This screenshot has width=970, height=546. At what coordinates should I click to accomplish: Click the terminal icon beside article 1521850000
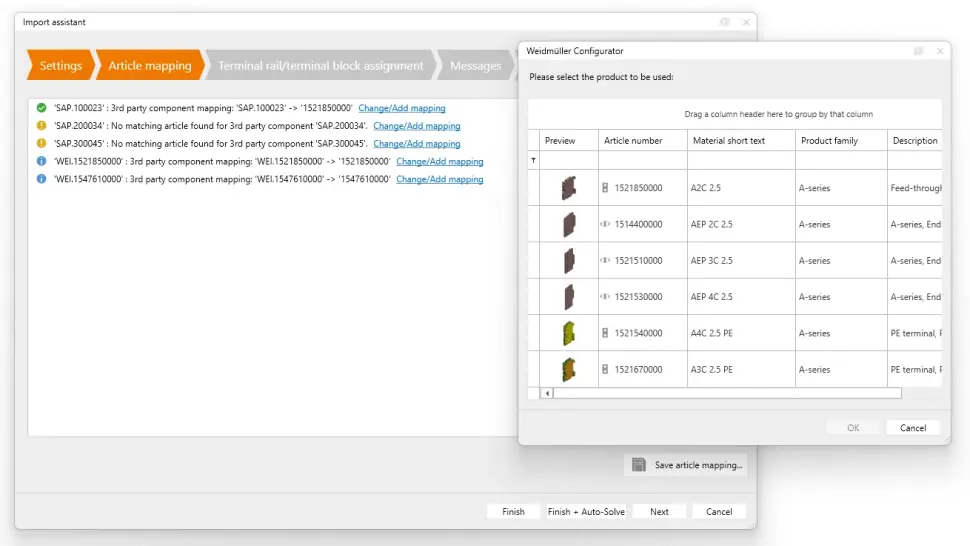click(605, 188)
